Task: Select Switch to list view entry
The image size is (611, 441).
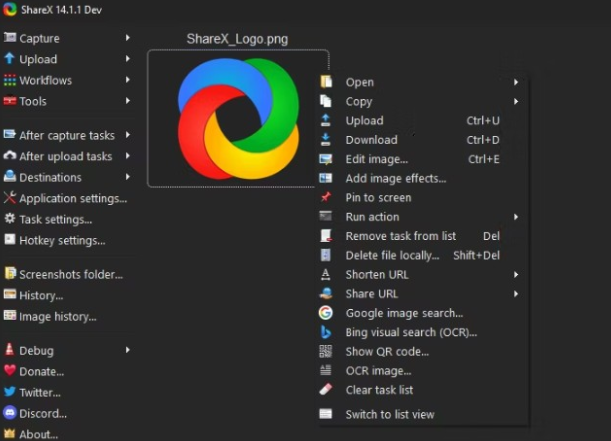Action: pyautogui.click(x=422, y=414)
